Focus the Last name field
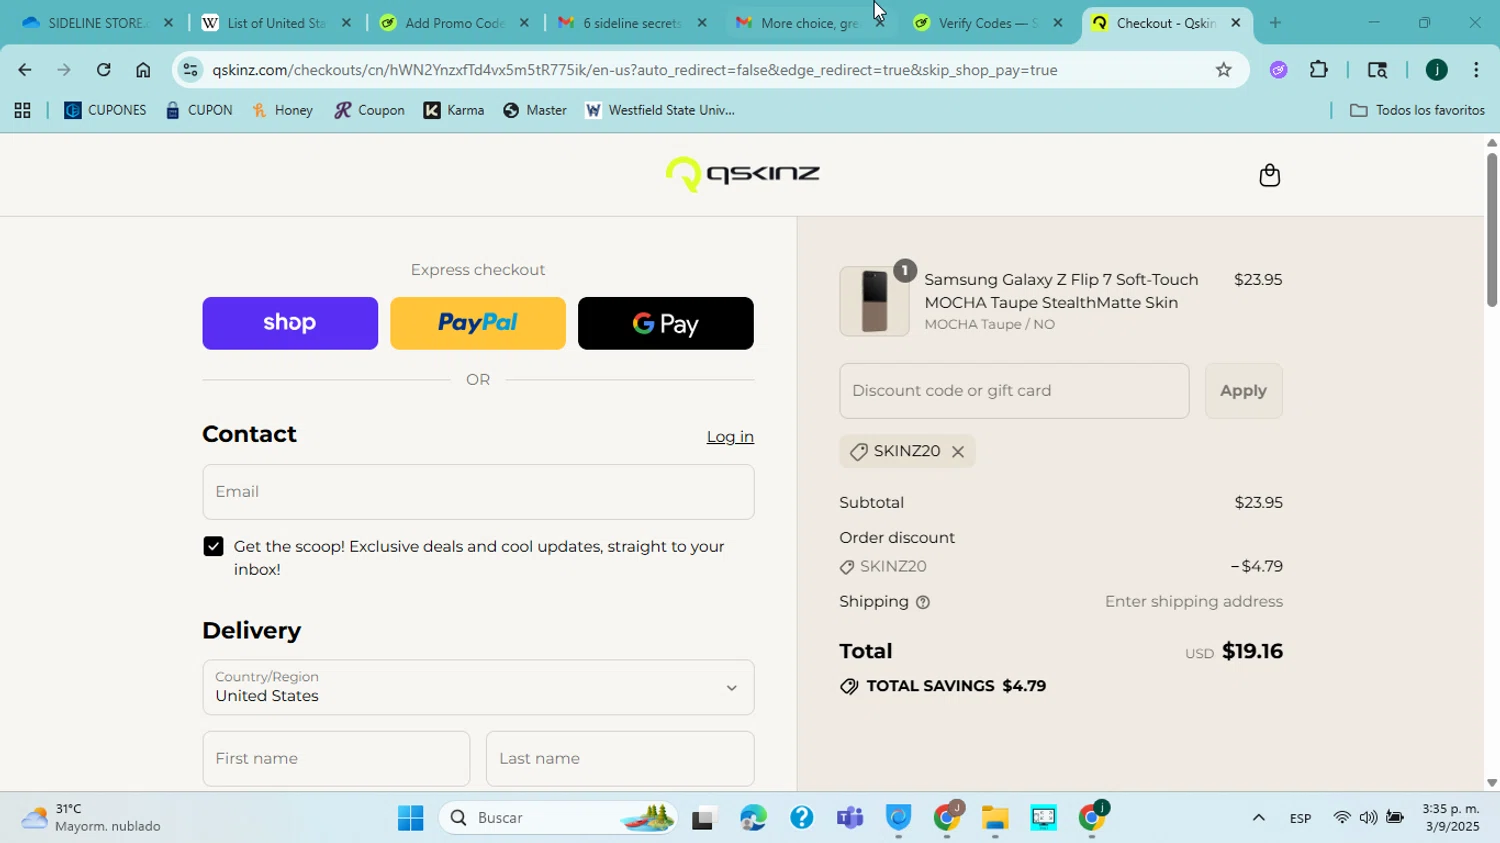The image size is (1500, 843). 620,758
